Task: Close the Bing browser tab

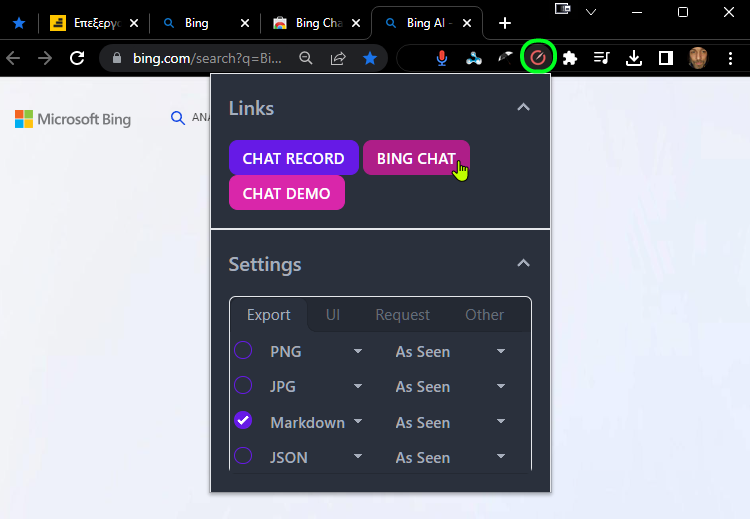Action: coord(245,23)
